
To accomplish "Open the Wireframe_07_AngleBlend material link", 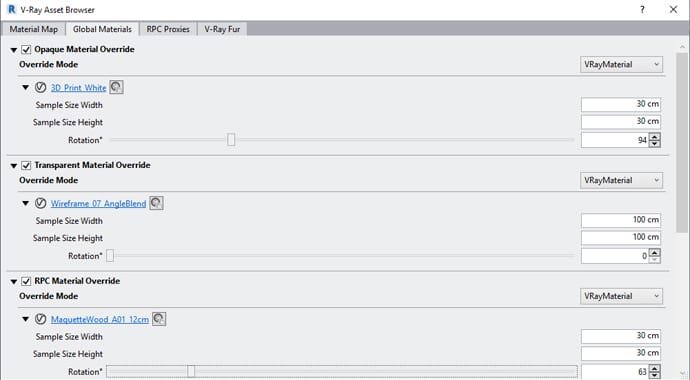I will click(x=98, y=203).
